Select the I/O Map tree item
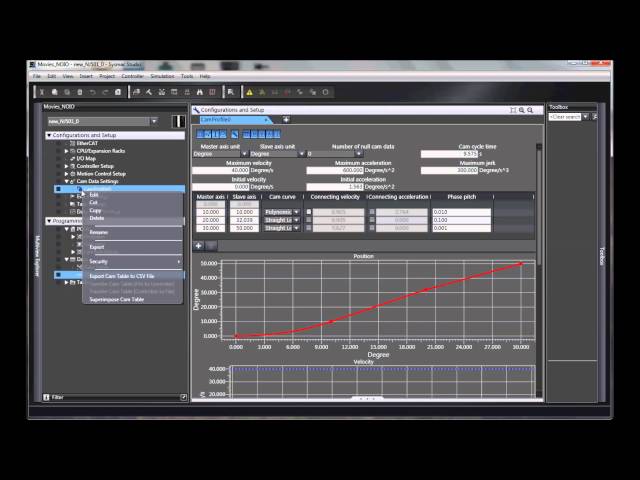Screen dimensions: 640x480 click(x=86, y=158)
